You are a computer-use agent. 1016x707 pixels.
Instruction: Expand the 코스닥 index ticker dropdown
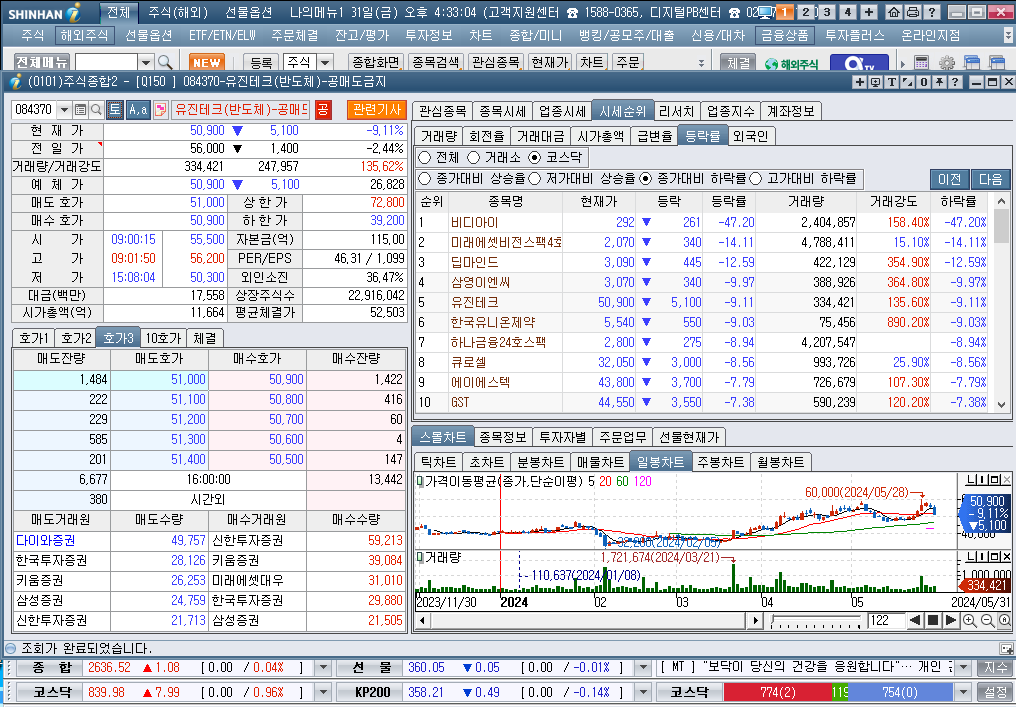point(323,692)
